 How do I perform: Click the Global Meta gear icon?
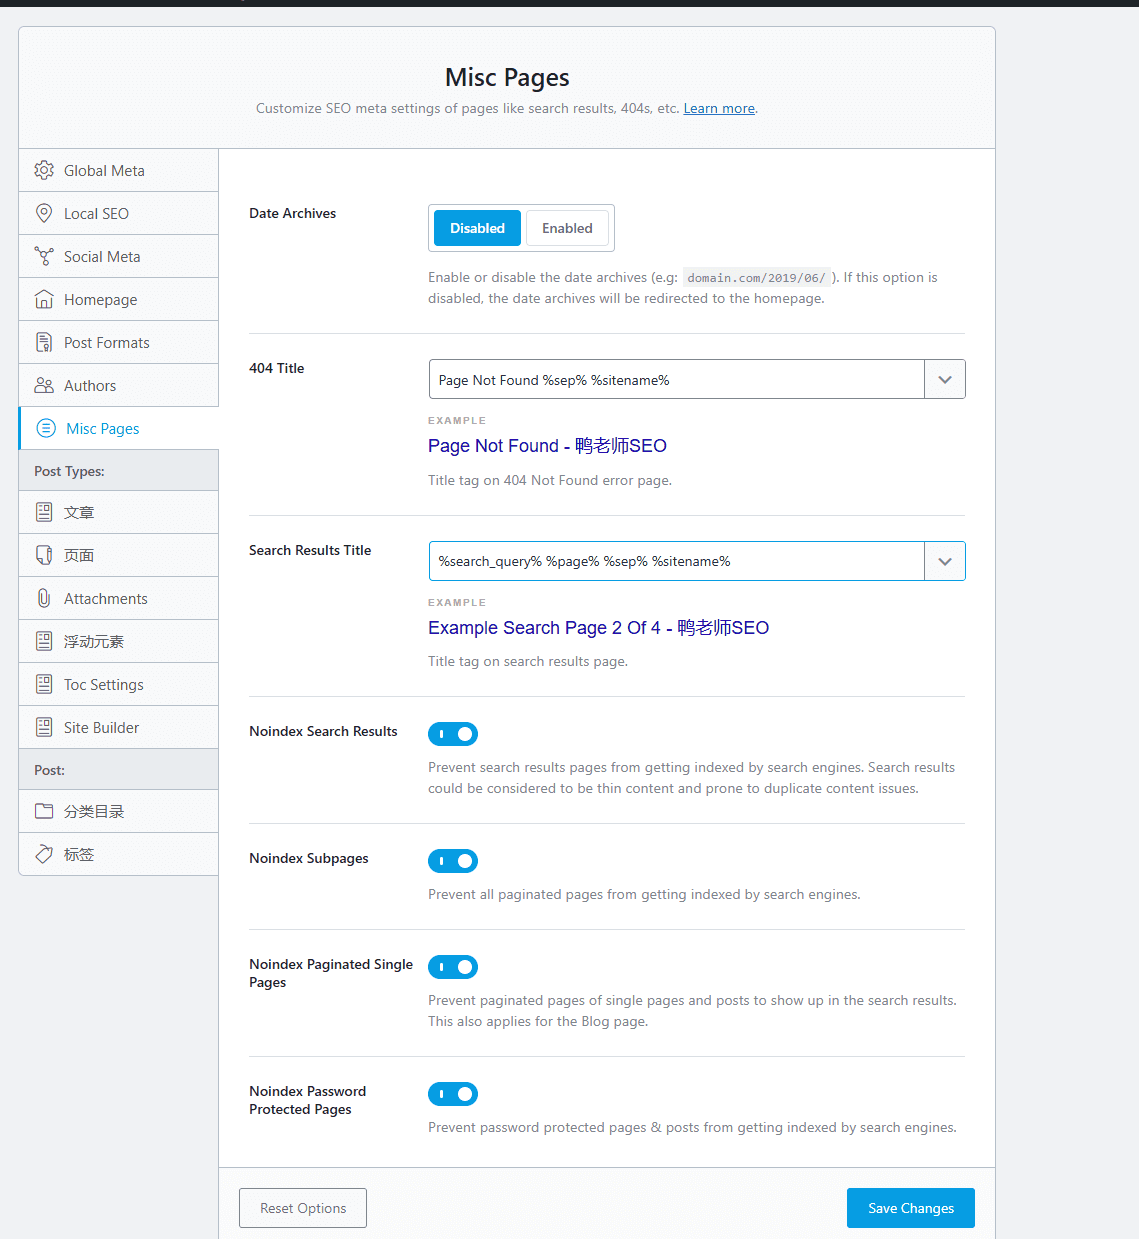[44, 170]
